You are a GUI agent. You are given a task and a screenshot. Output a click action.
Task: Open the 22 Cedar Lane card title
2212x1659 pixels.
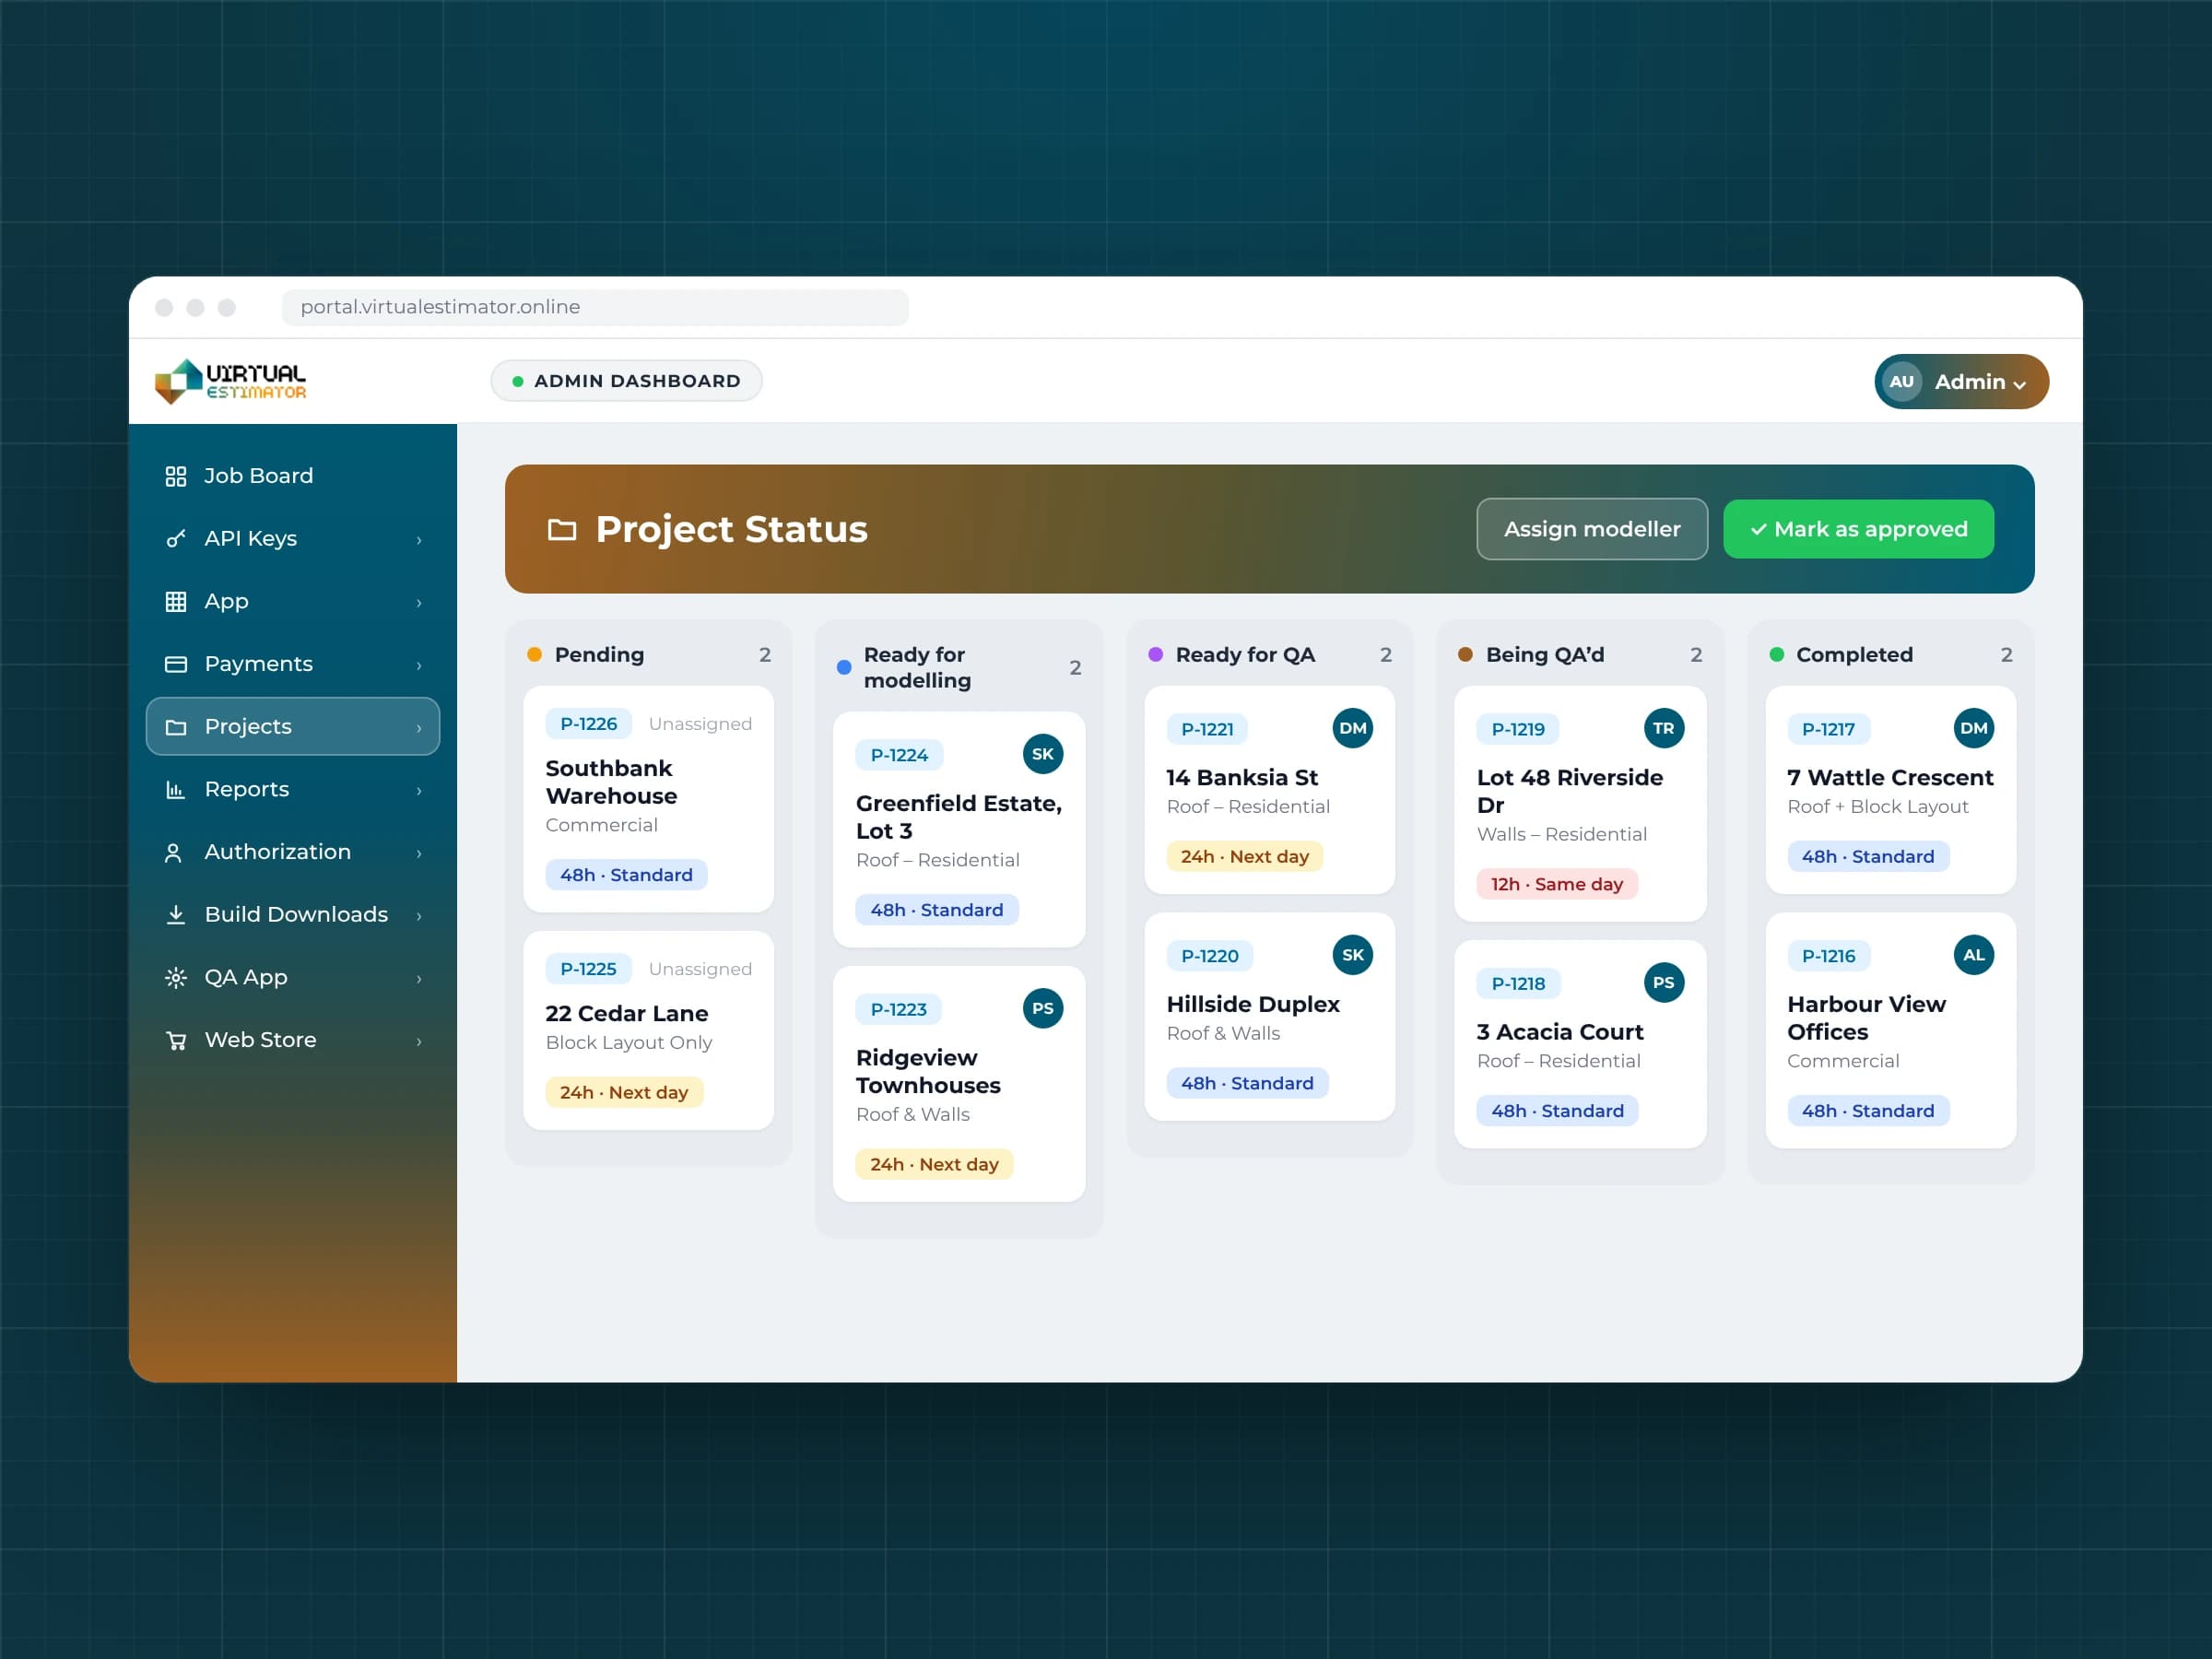tap(627, 1013)
